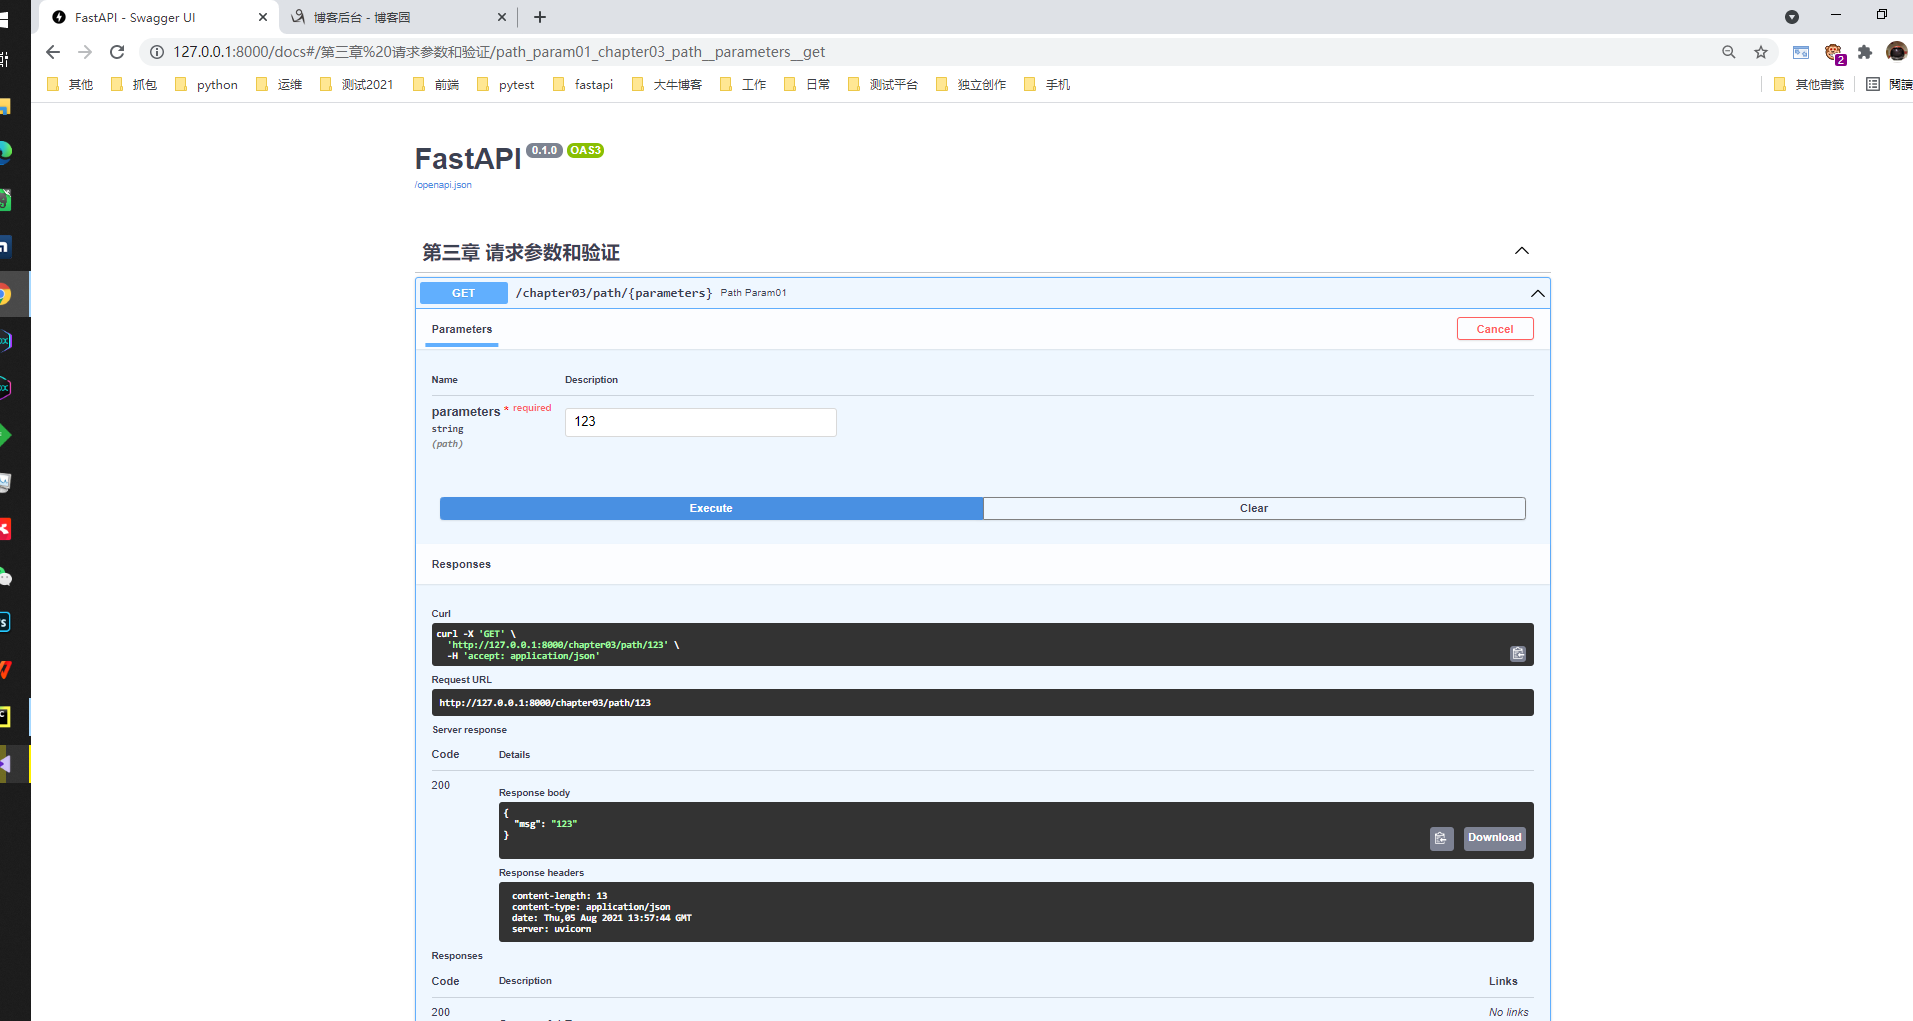The image size is (1913, 1021).
Task: Open the 运维 bookmark folder
Action: [x=279, y=84]
